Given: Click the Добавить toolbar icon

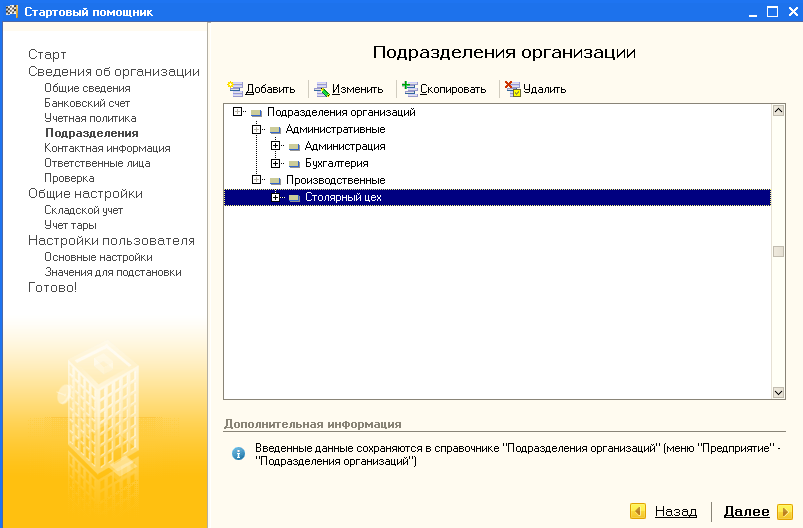Looking at the screenshot, I should [x=235, y=89].
